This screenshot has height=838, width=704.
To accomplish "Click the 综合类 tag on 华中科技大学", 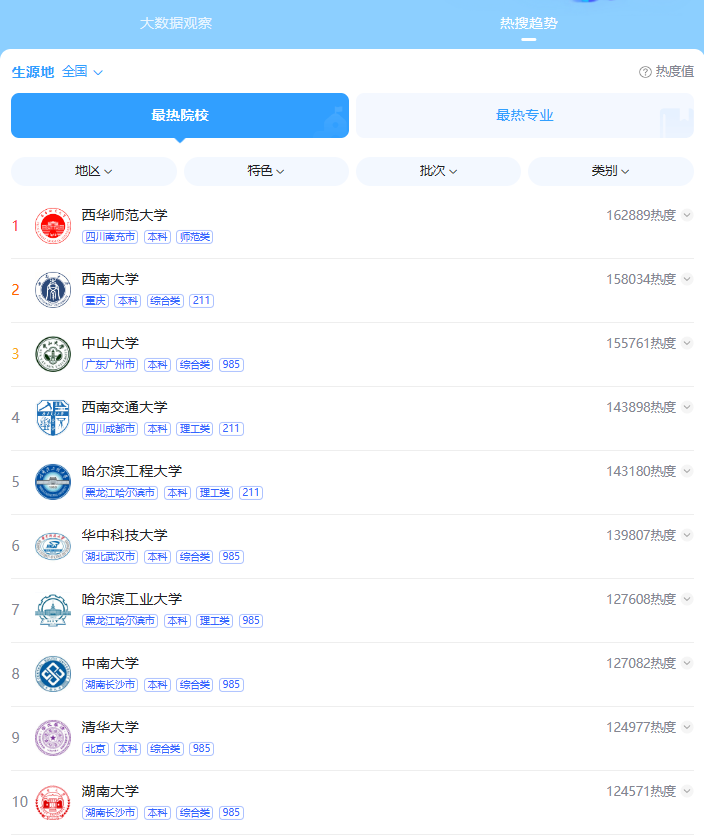I will pos(195,557).
